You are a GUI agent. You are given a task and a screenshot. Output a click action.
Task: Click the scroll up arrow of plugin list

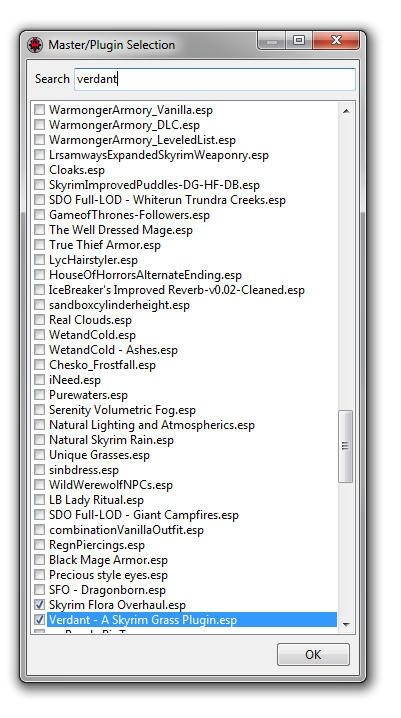pos(346,111)
